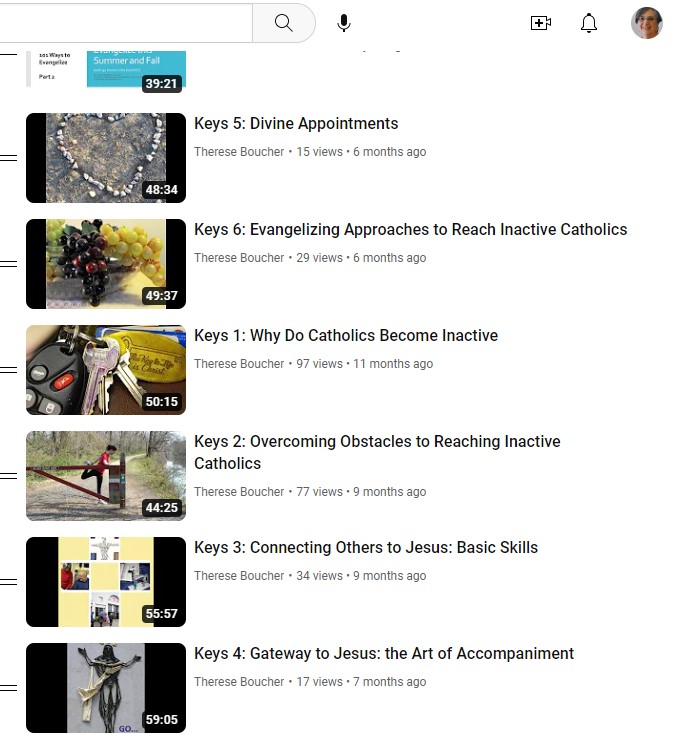Activate voice search microphone icon
Screen dimensions: 675x735
pyautogui.click(x=344, y=22)
